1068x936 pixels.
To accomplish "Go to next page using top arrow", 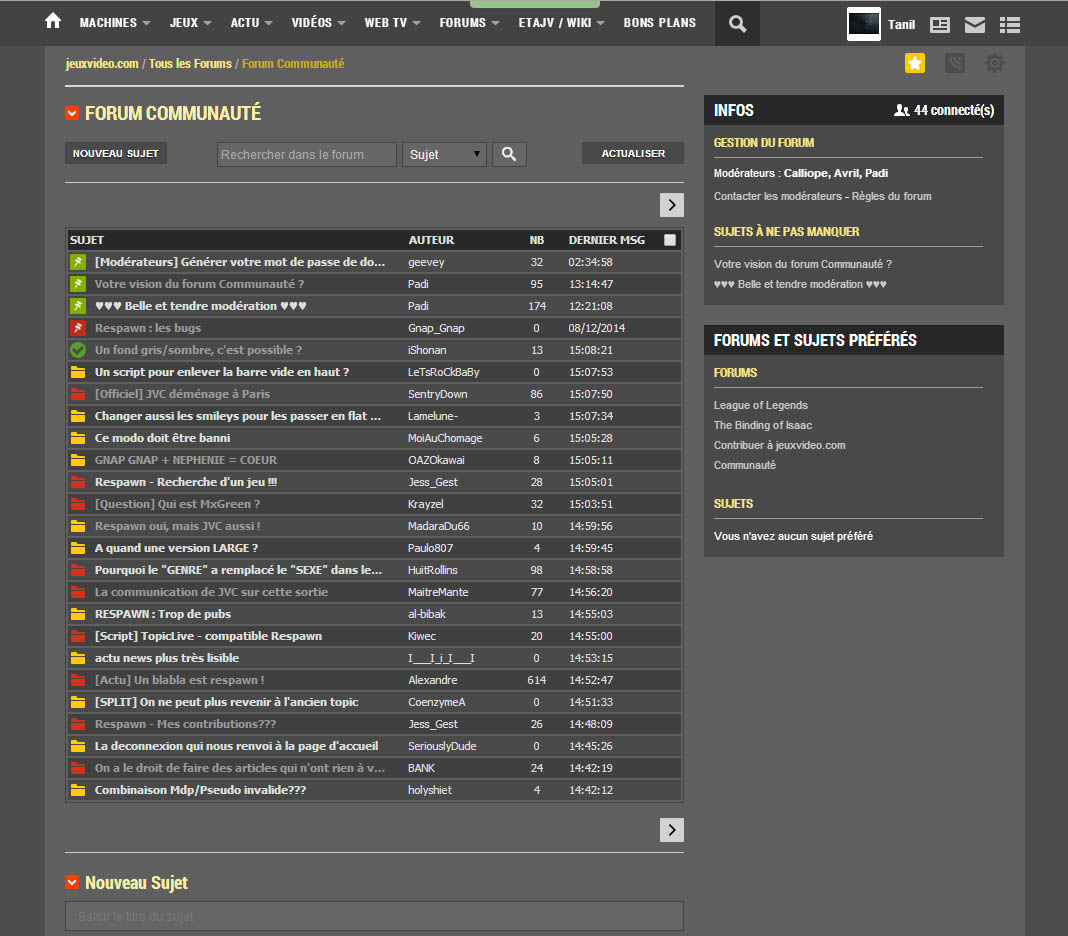I will 672,205.
